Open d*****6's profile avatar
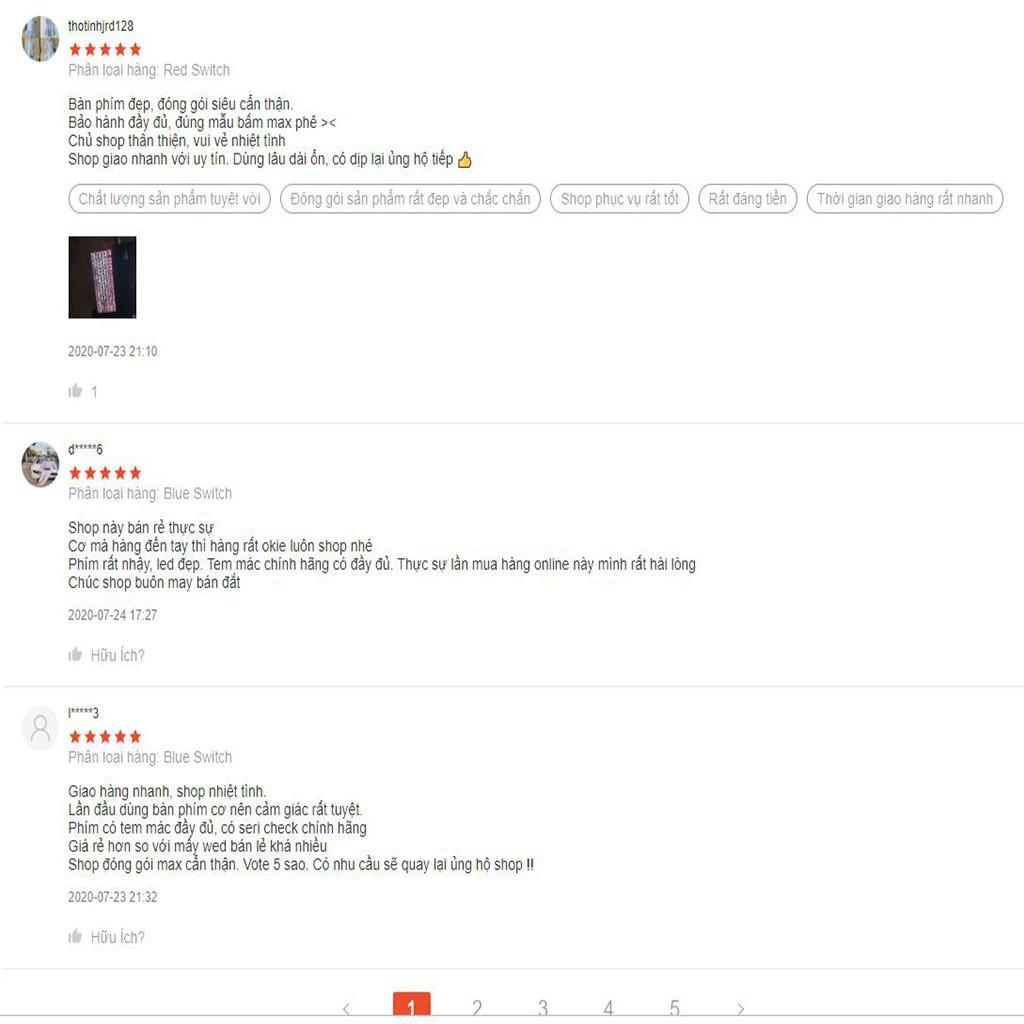This screenshot has height=1024, width=1024. [x=40, y=464]
